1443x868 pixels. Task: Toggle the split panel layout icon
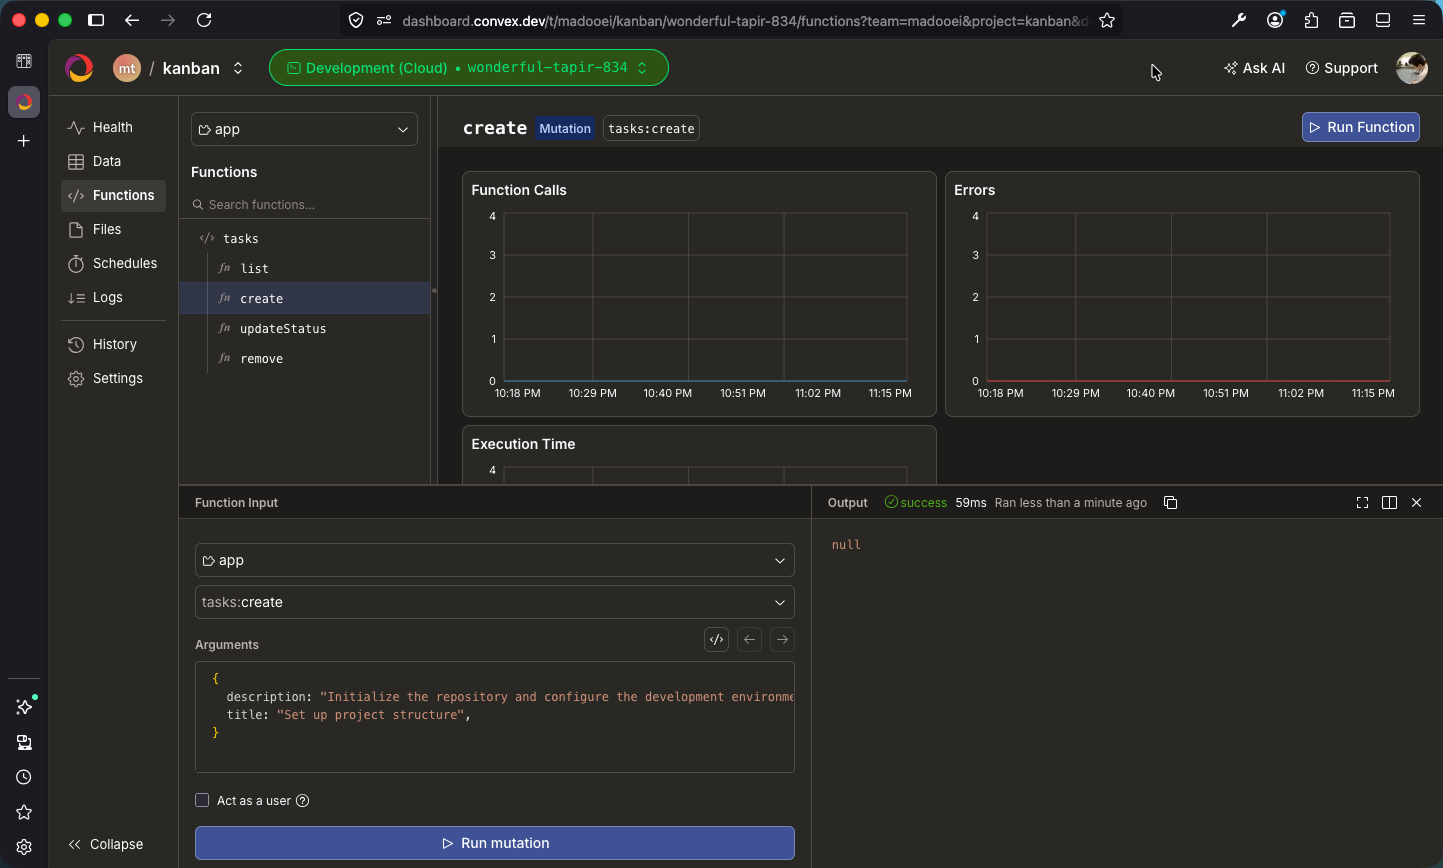click(1389, 502)
